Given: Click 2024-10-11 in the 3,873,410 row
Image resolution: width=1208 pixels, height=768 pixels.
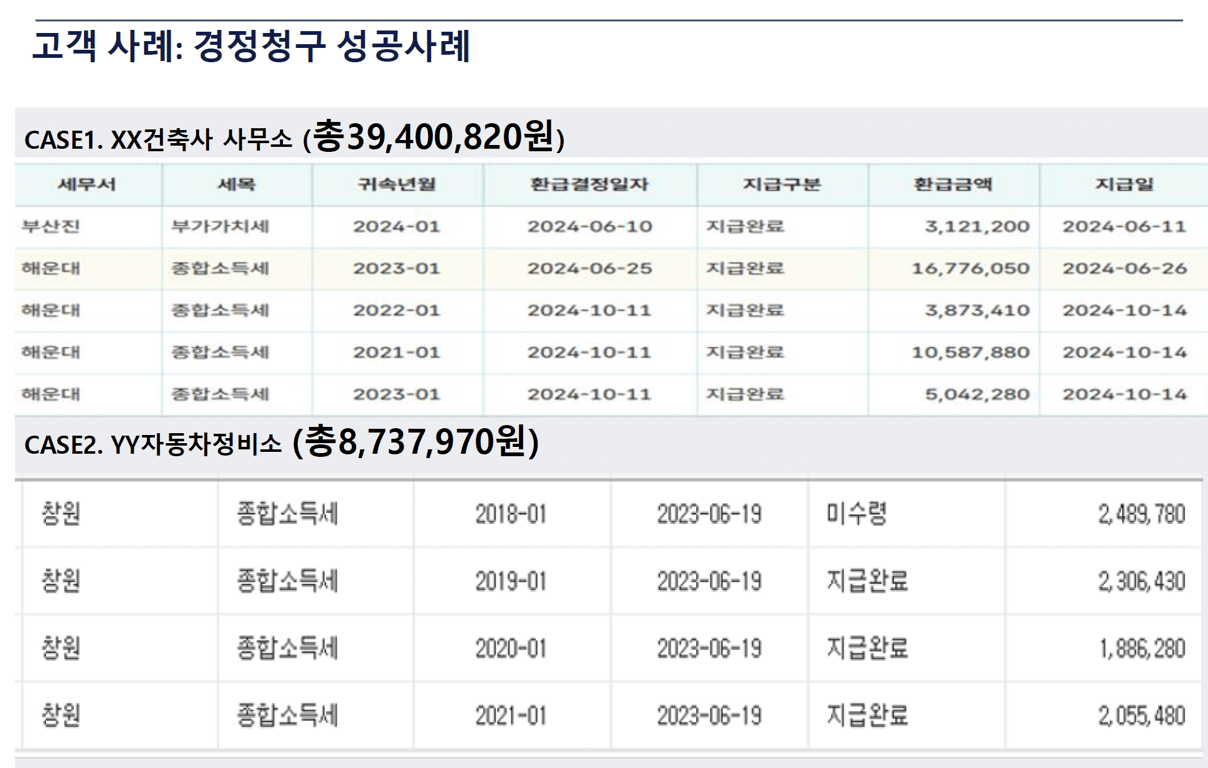Looking at the screenshot, I should [590, 311].
